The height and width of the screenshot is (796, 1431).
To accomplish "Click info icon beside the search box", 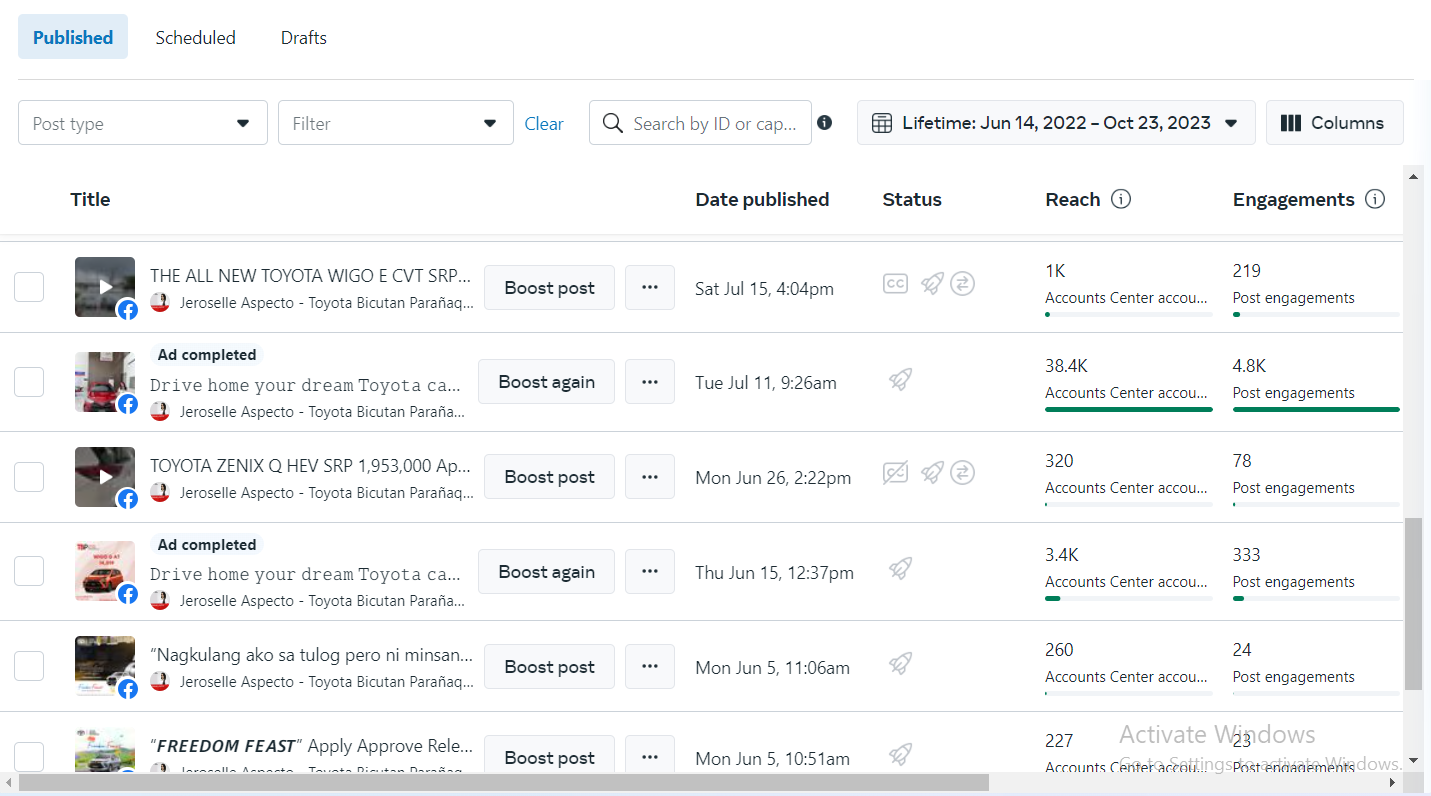I will pos(824,122).
